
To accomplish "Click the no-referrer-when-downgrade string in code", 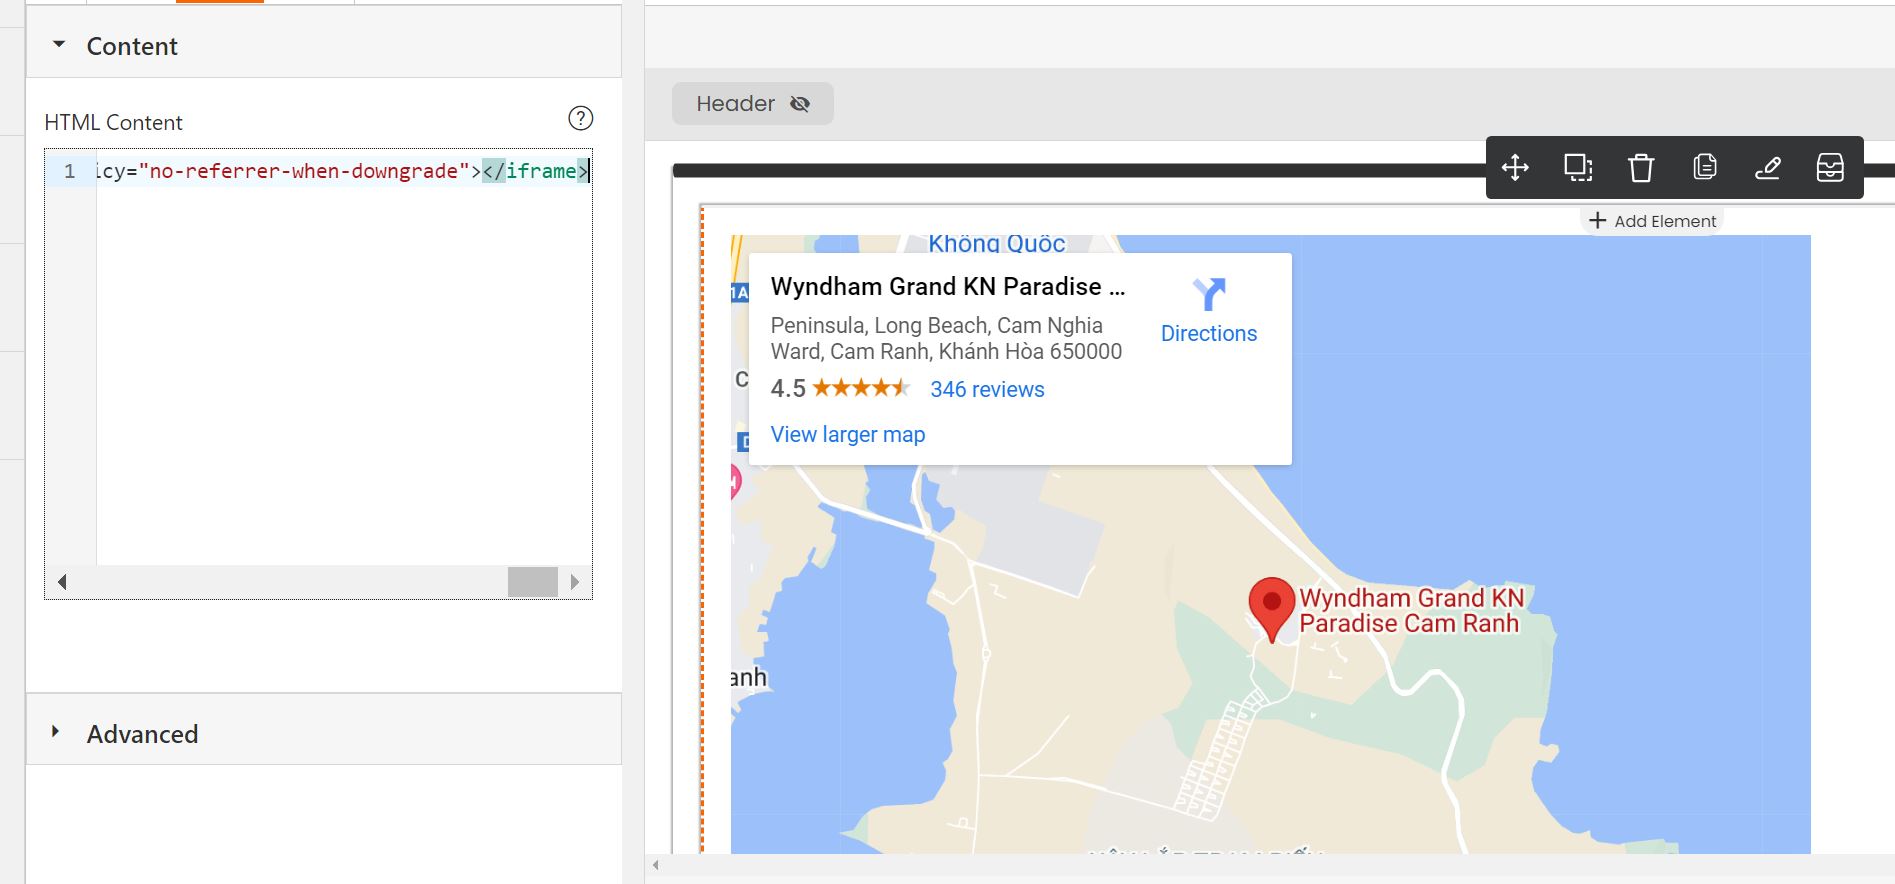I will (304, 171).
